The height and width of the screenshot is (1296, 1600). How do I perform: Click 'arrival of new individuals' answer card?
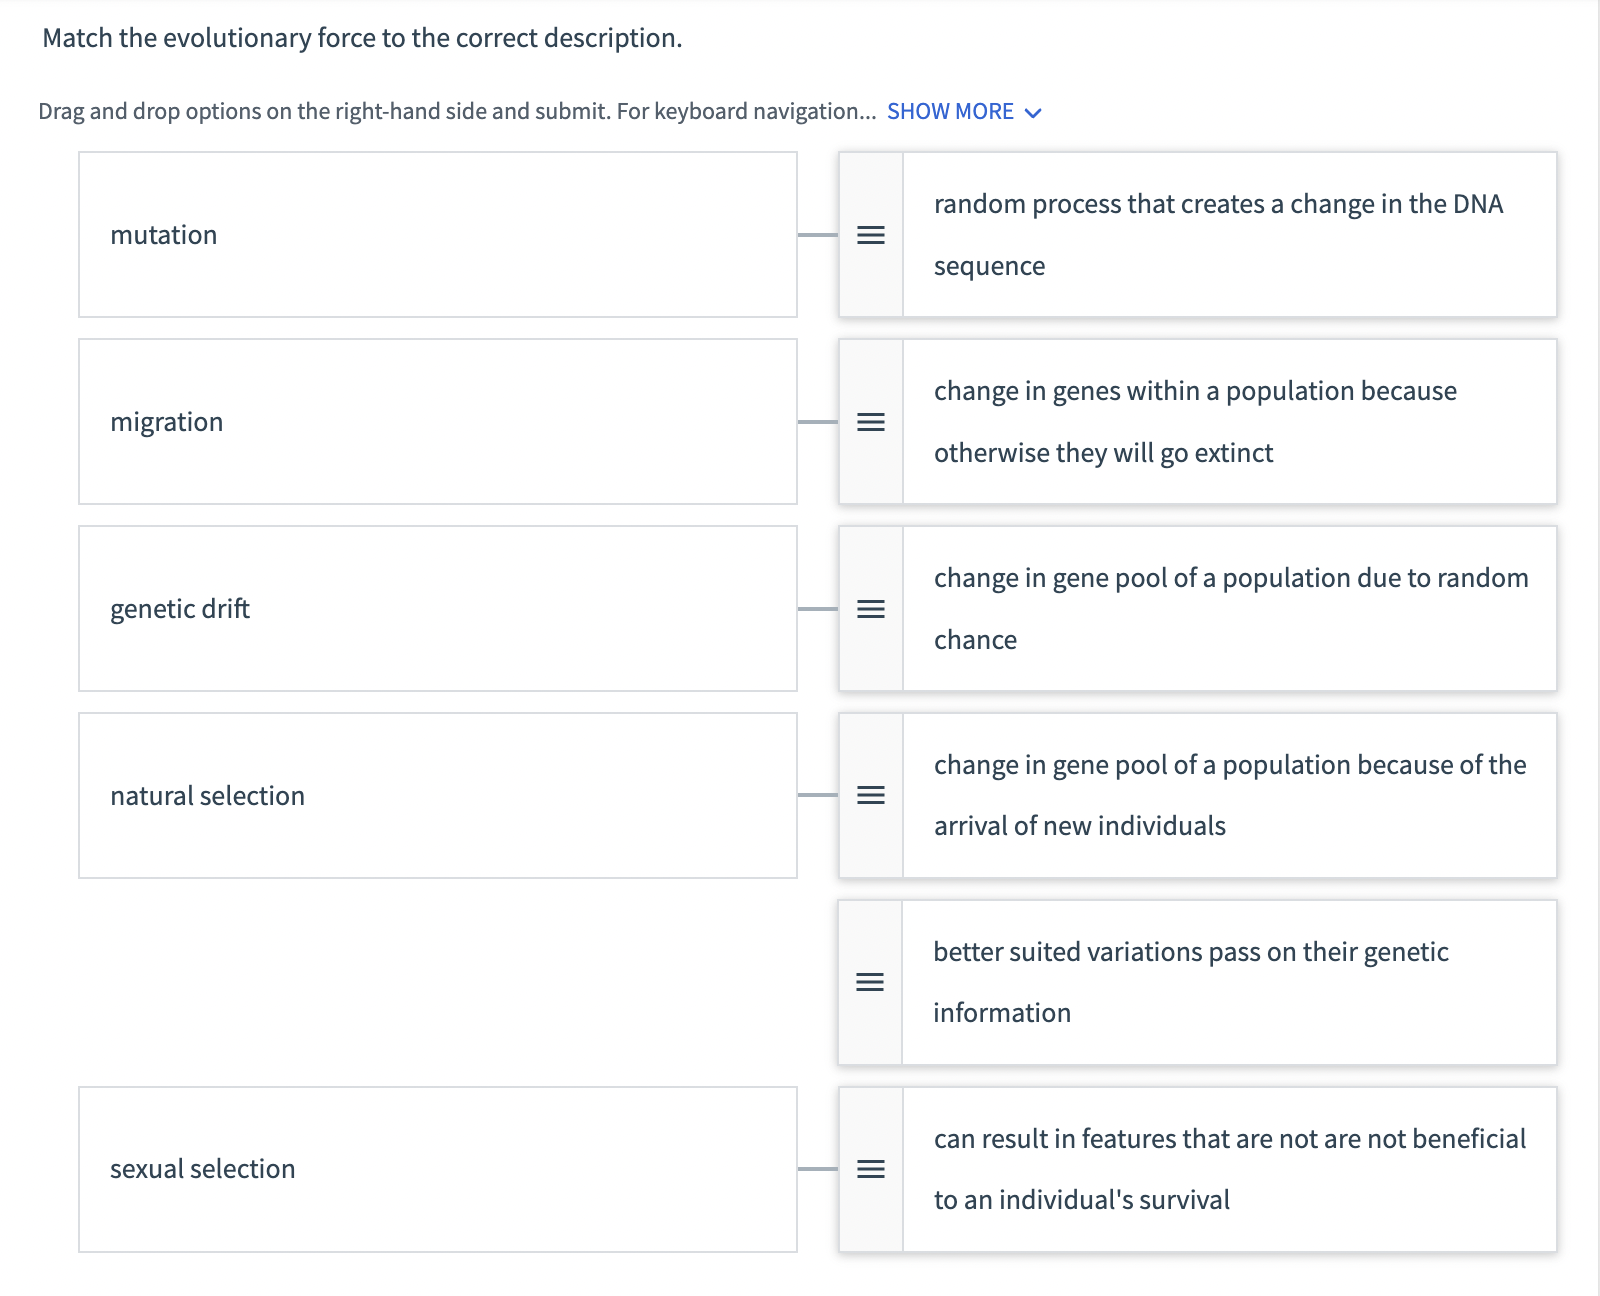pyautogui.click(x=1228, y=795)
